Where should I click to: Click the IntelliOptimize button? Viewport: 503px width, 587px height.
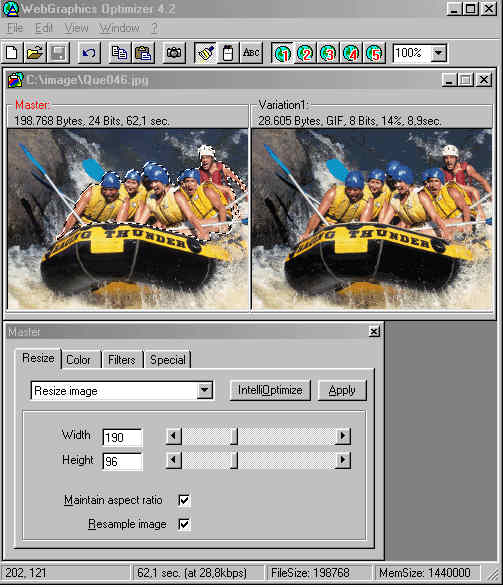point(270,390)
